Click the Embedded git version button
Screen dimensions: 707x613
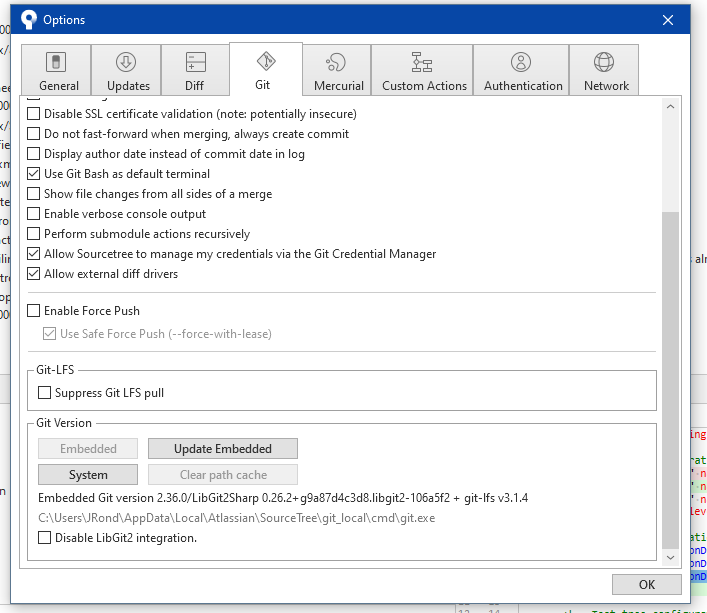pos(88,448)
